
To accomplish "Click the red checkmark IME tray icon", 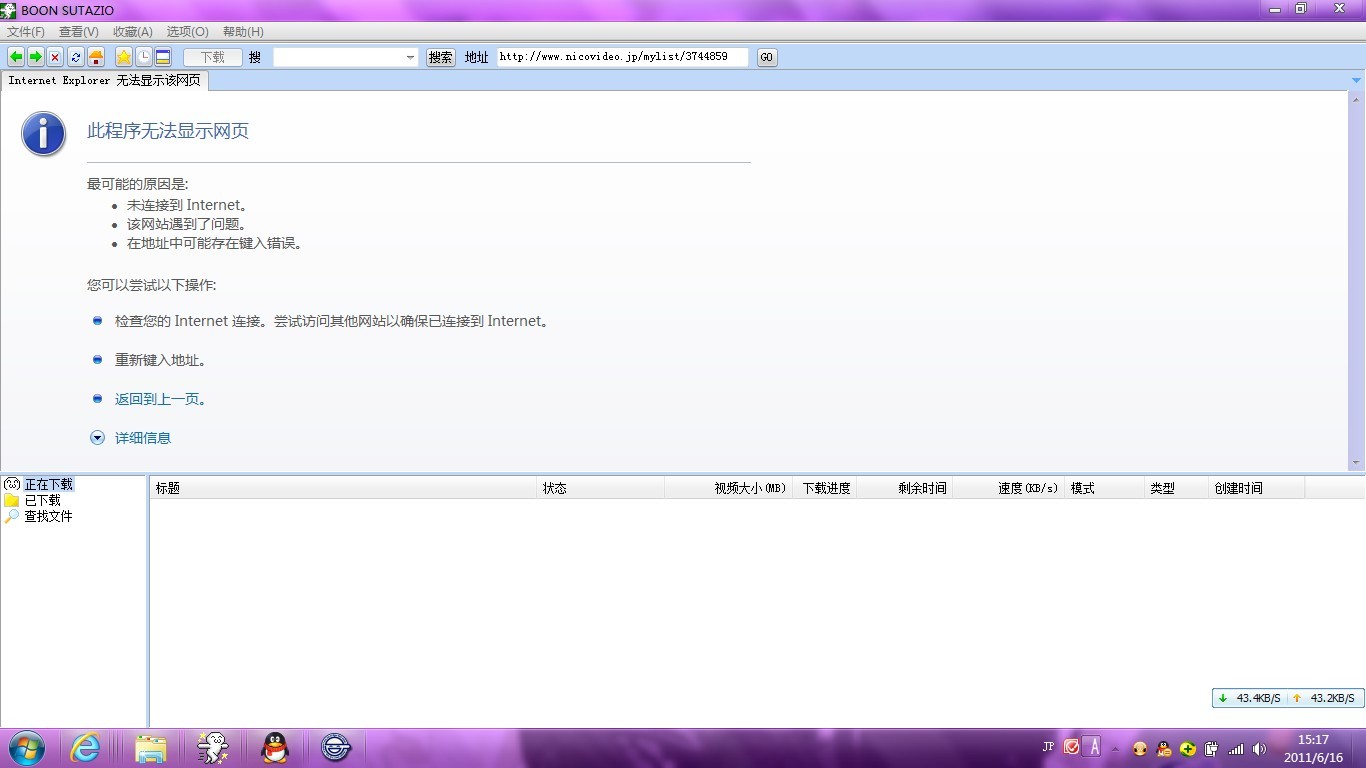I will coord(1072,747).
